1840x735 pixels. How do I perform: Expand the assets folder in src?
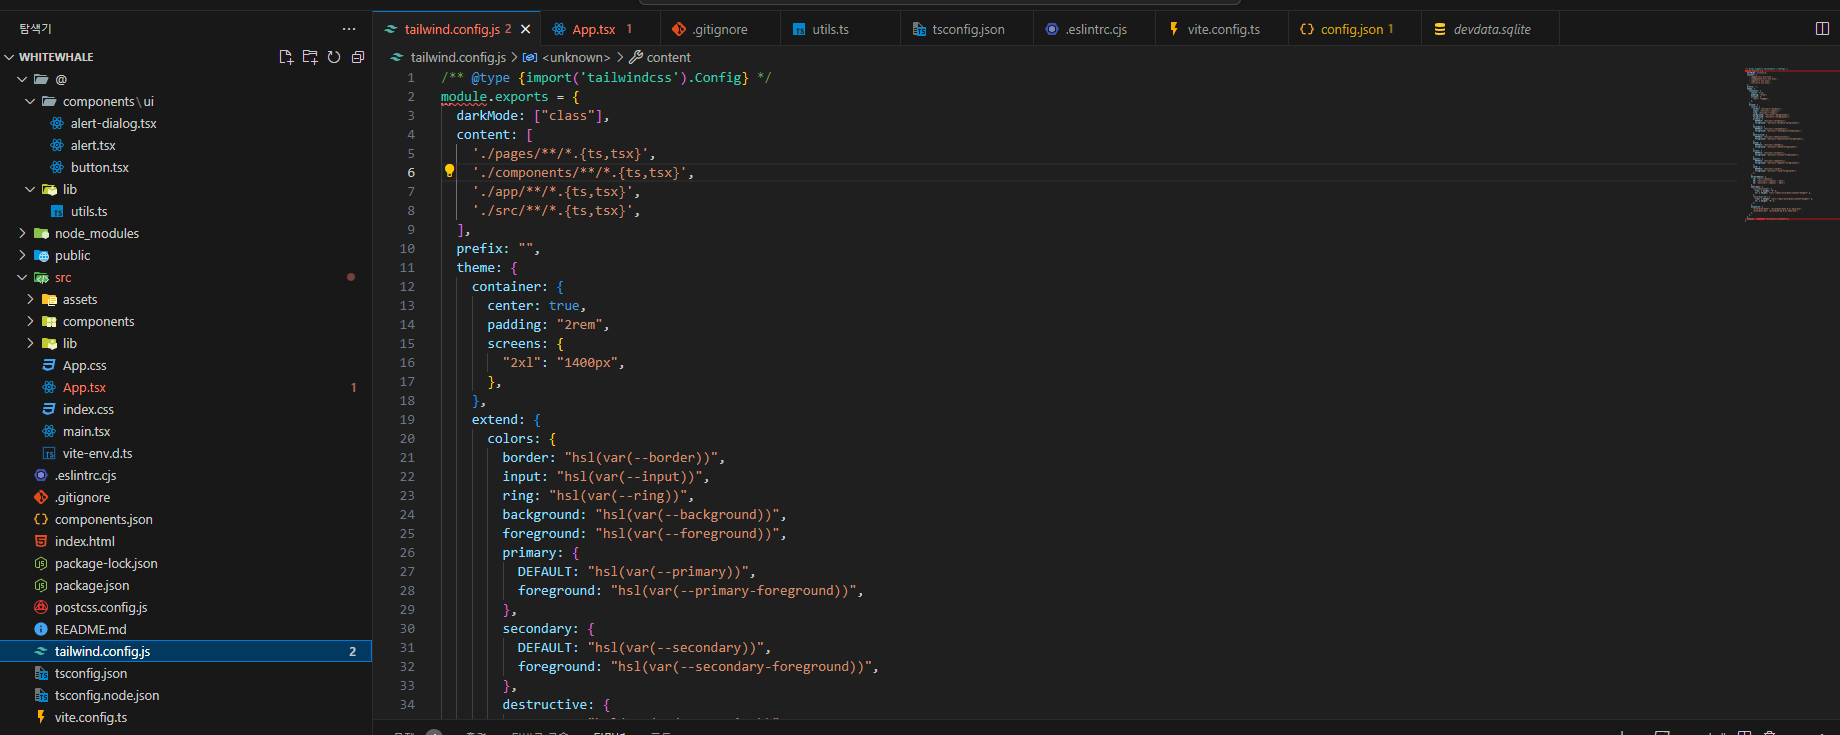[30, 299]
